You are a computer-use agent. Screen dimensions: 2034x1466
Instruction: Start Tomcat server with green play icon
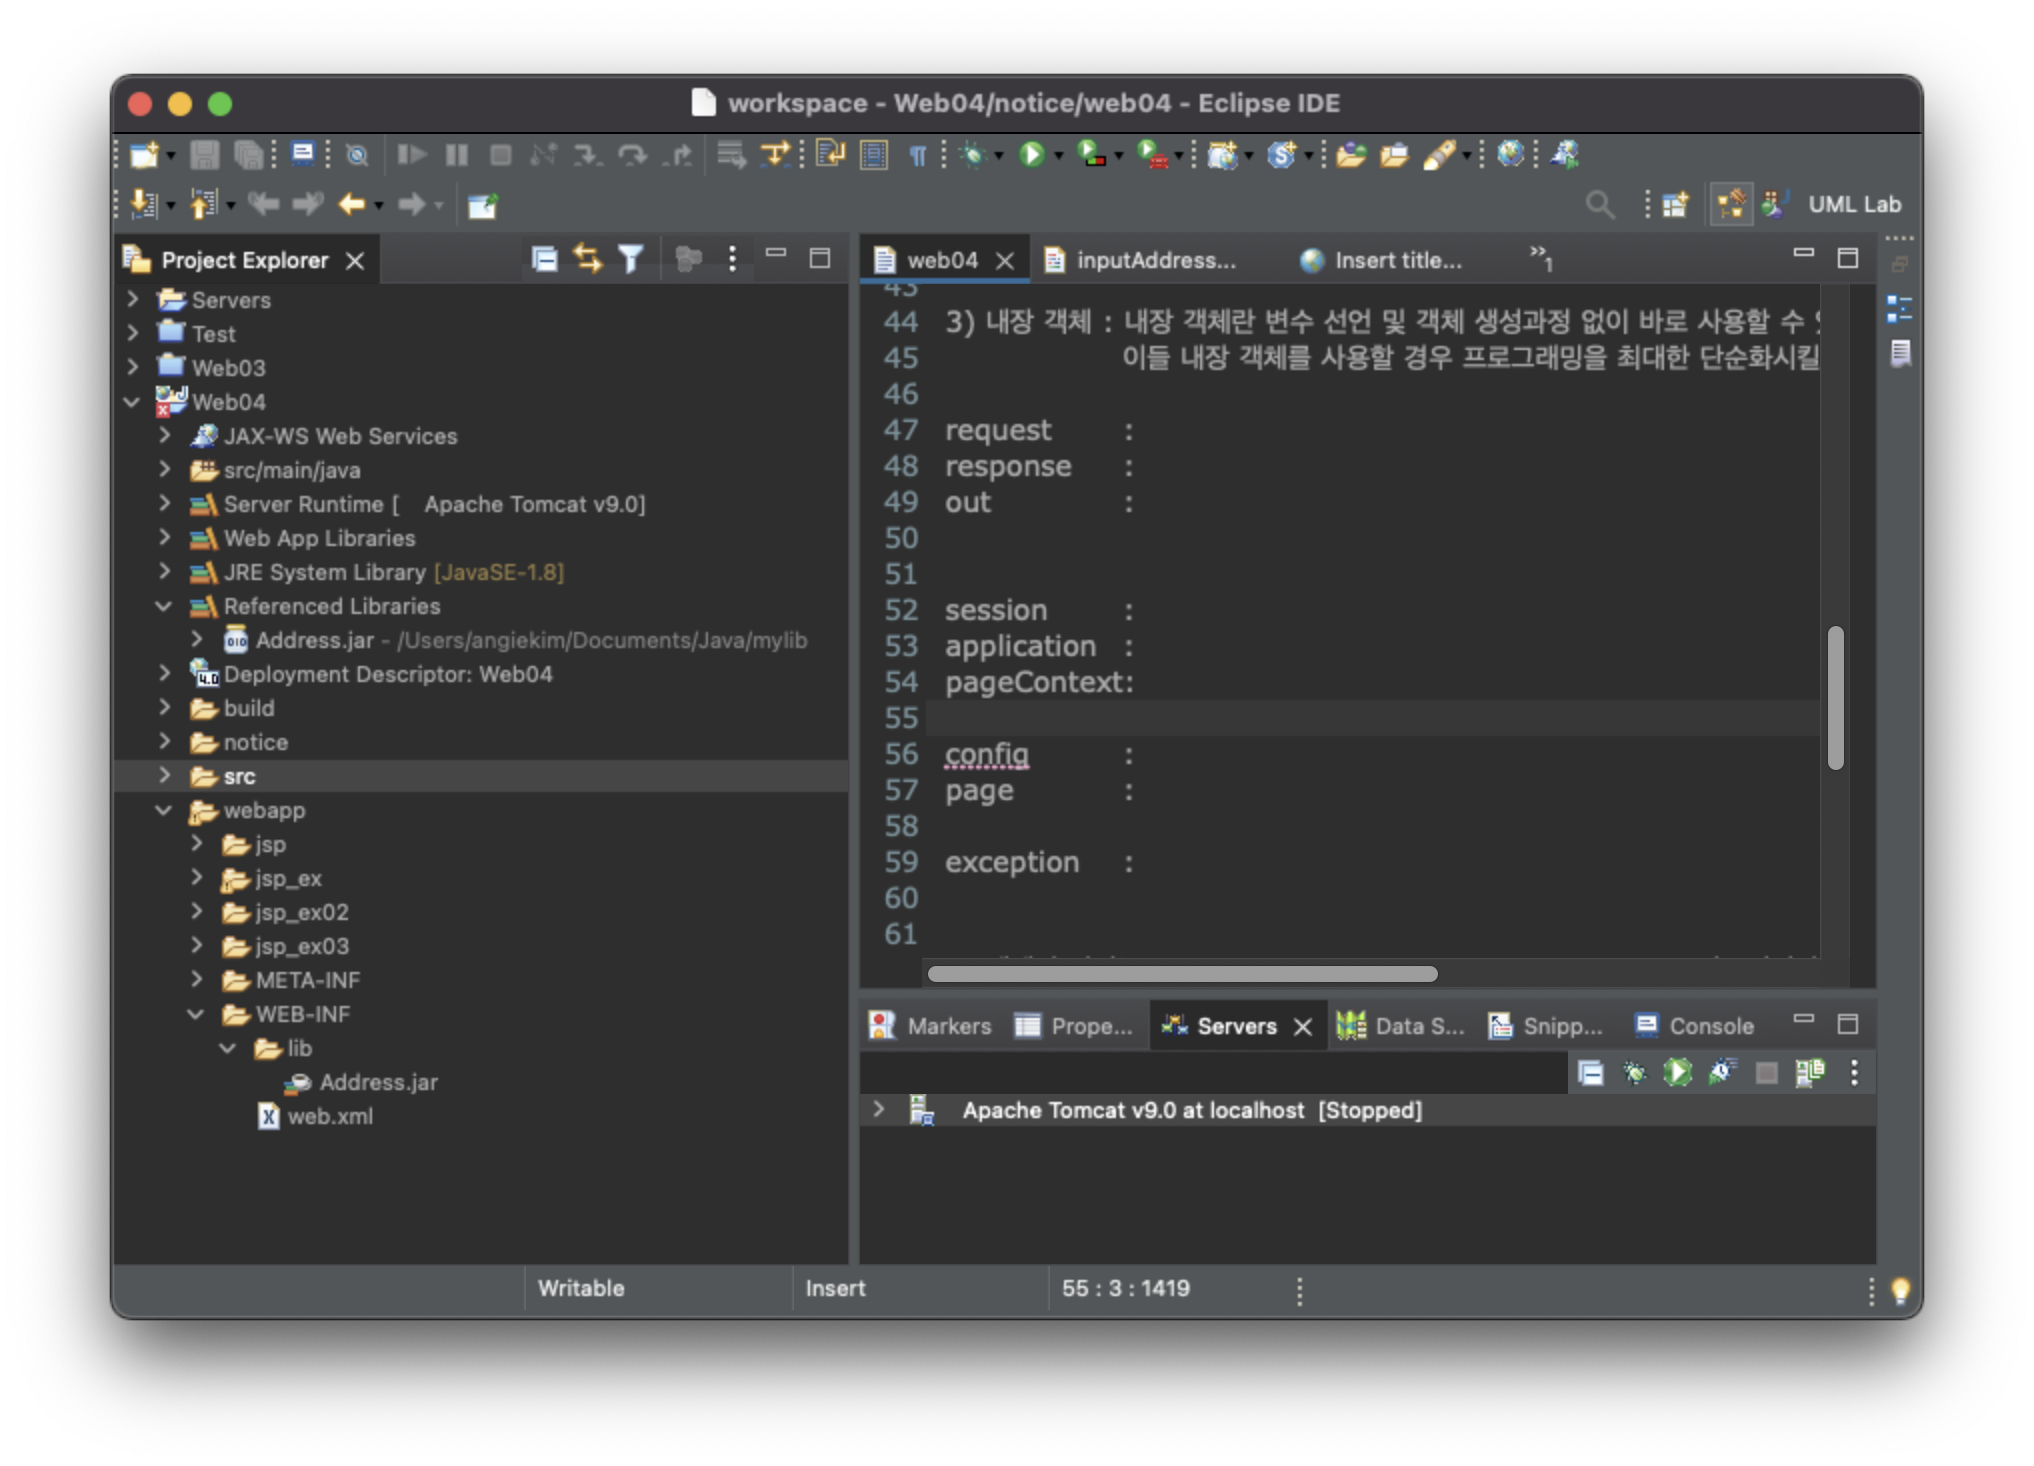[x=1677, y=1073]
